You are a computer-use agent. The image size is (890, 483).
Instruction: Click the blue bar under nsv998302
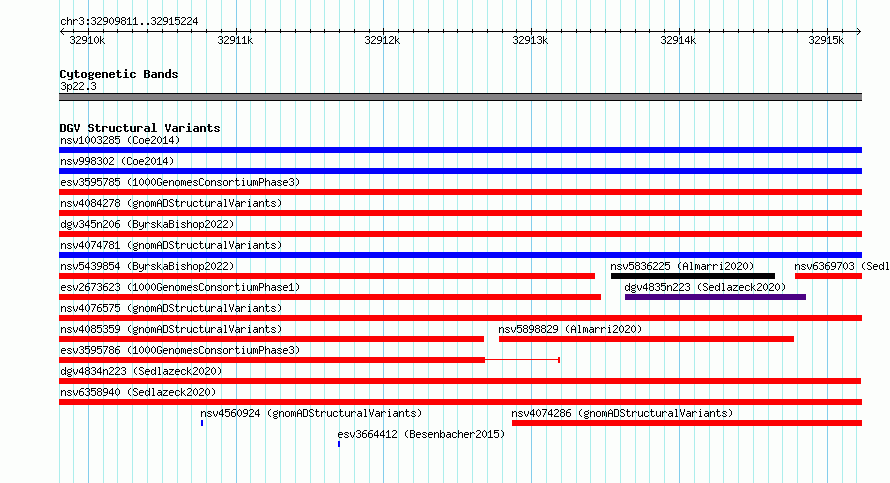460,171
